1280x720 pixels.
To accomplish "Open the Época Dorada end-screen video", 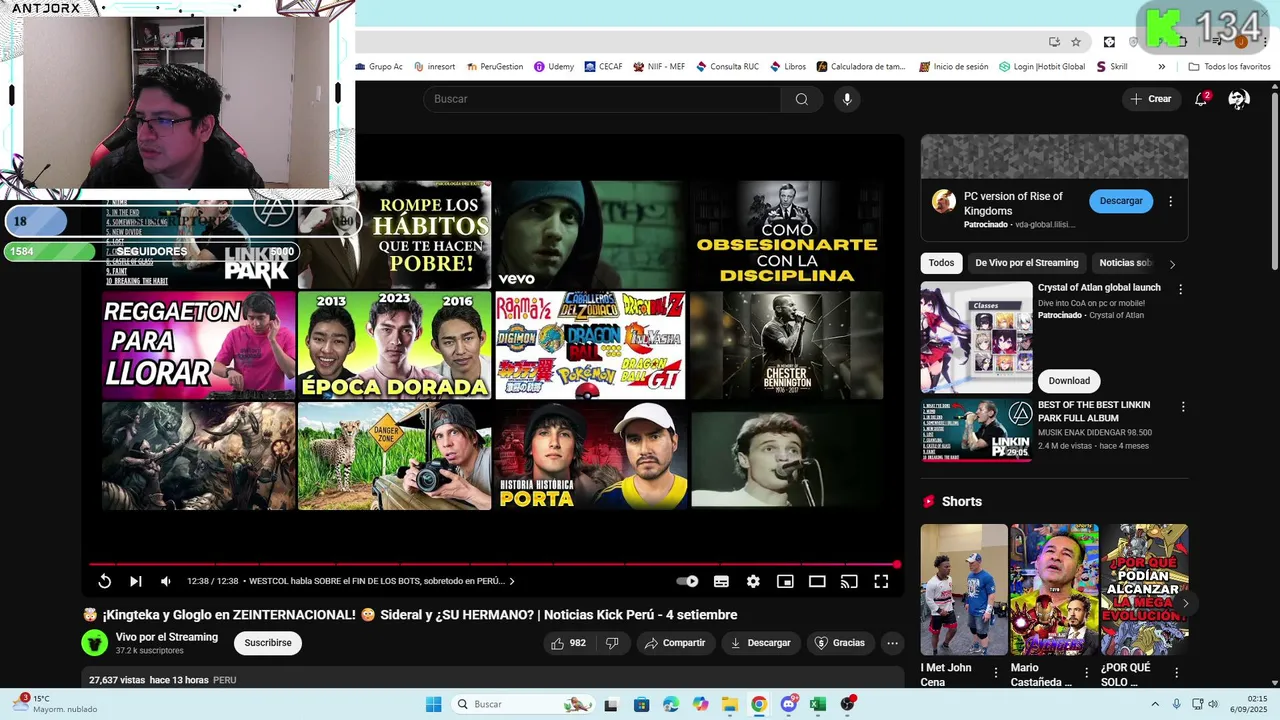I will tap(395, 345).
